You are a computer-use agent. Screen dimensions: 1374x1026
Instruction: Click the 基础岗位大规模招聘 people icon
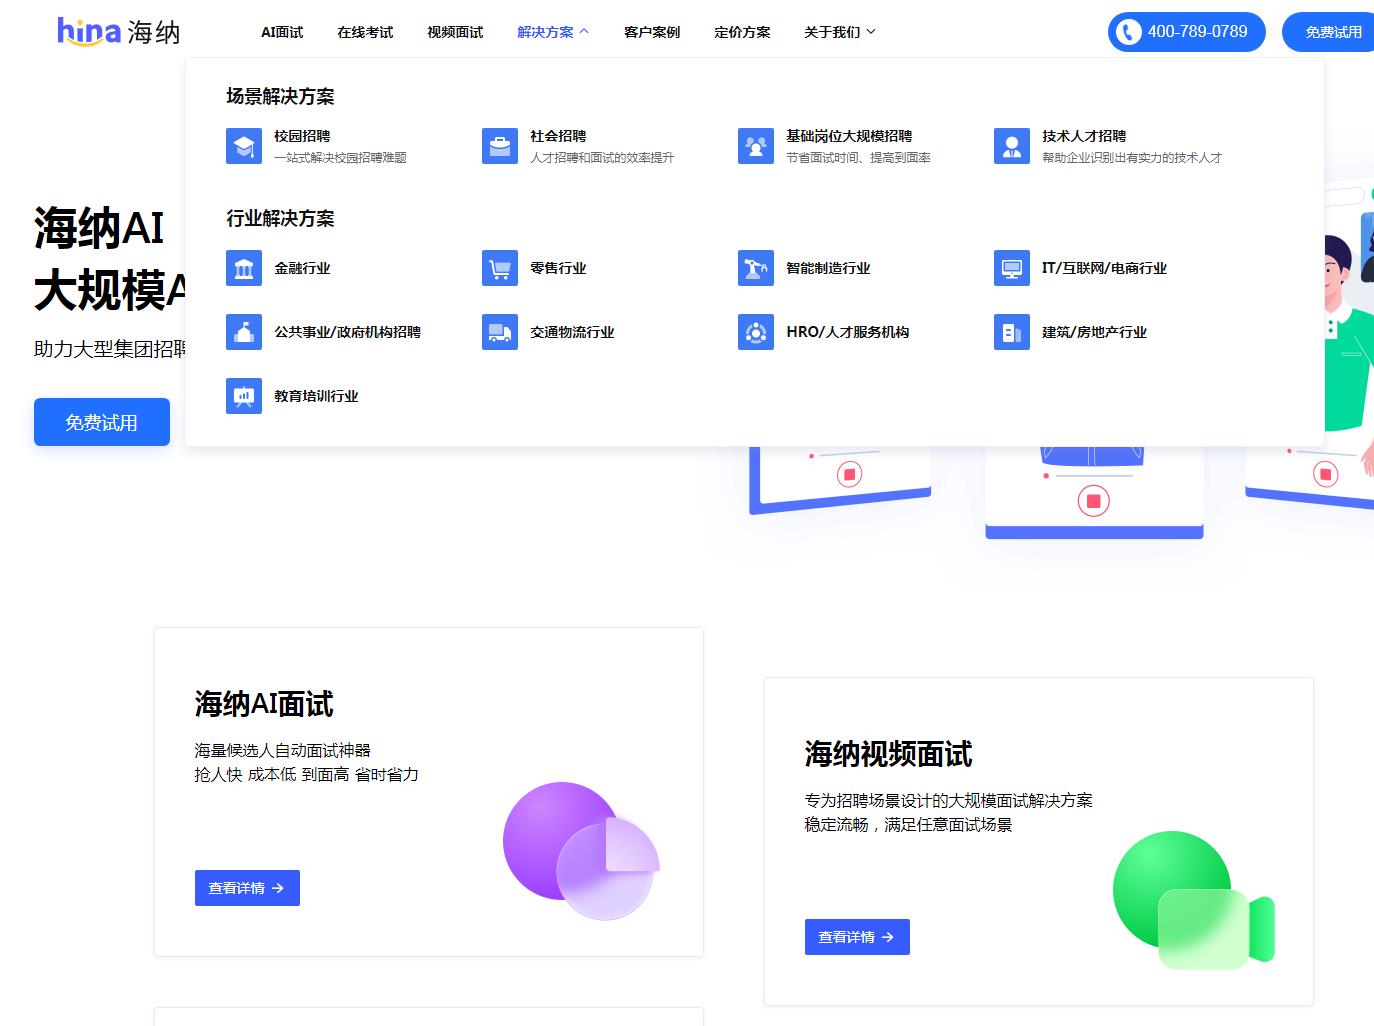click(x=756, y=146)
